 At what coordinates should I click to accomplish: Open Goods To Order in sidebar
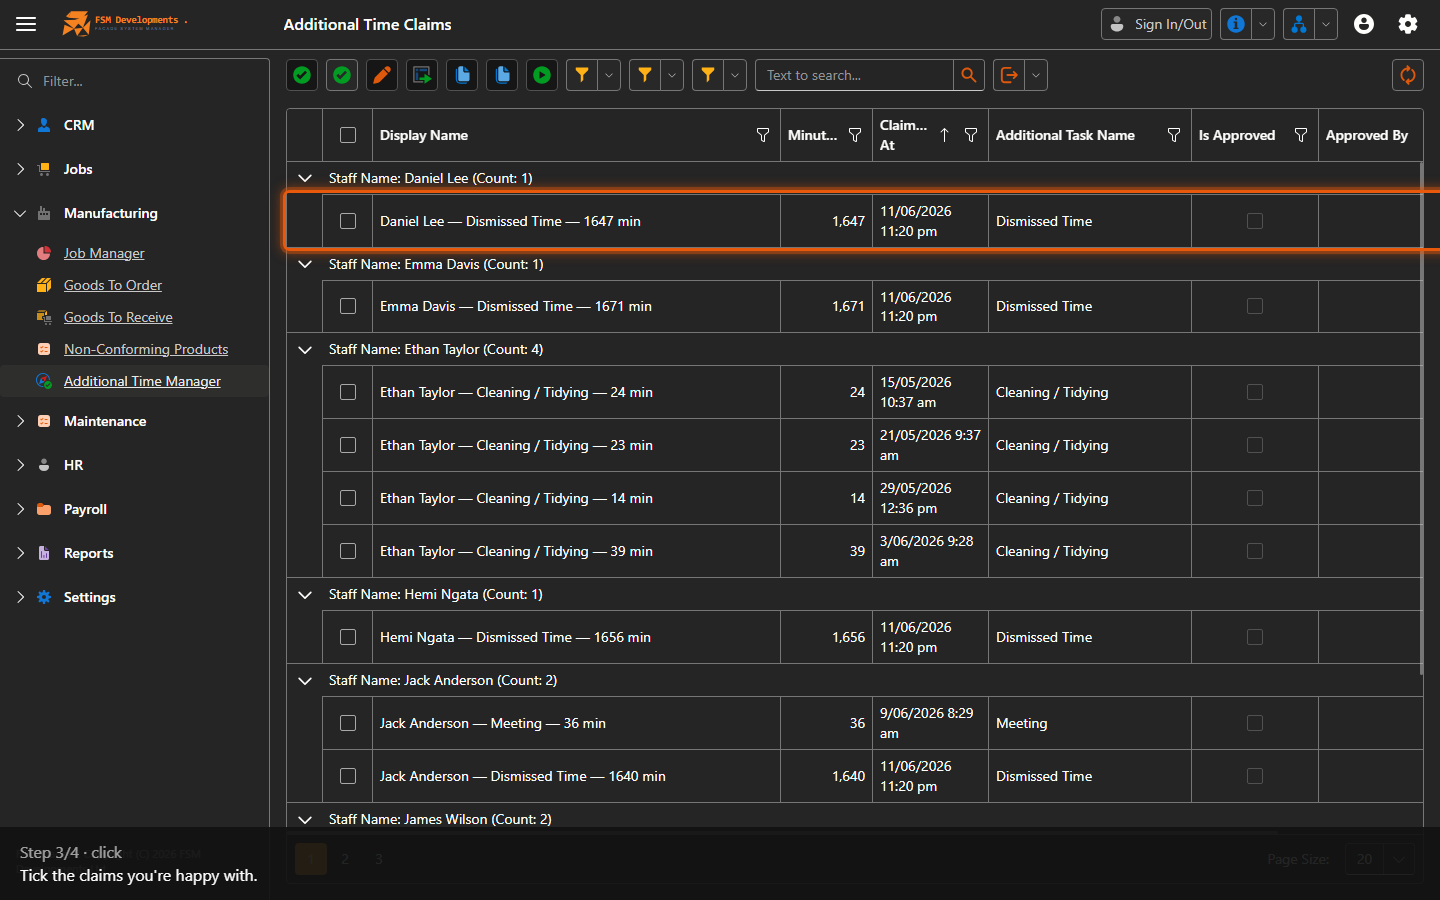click(113, 285)
